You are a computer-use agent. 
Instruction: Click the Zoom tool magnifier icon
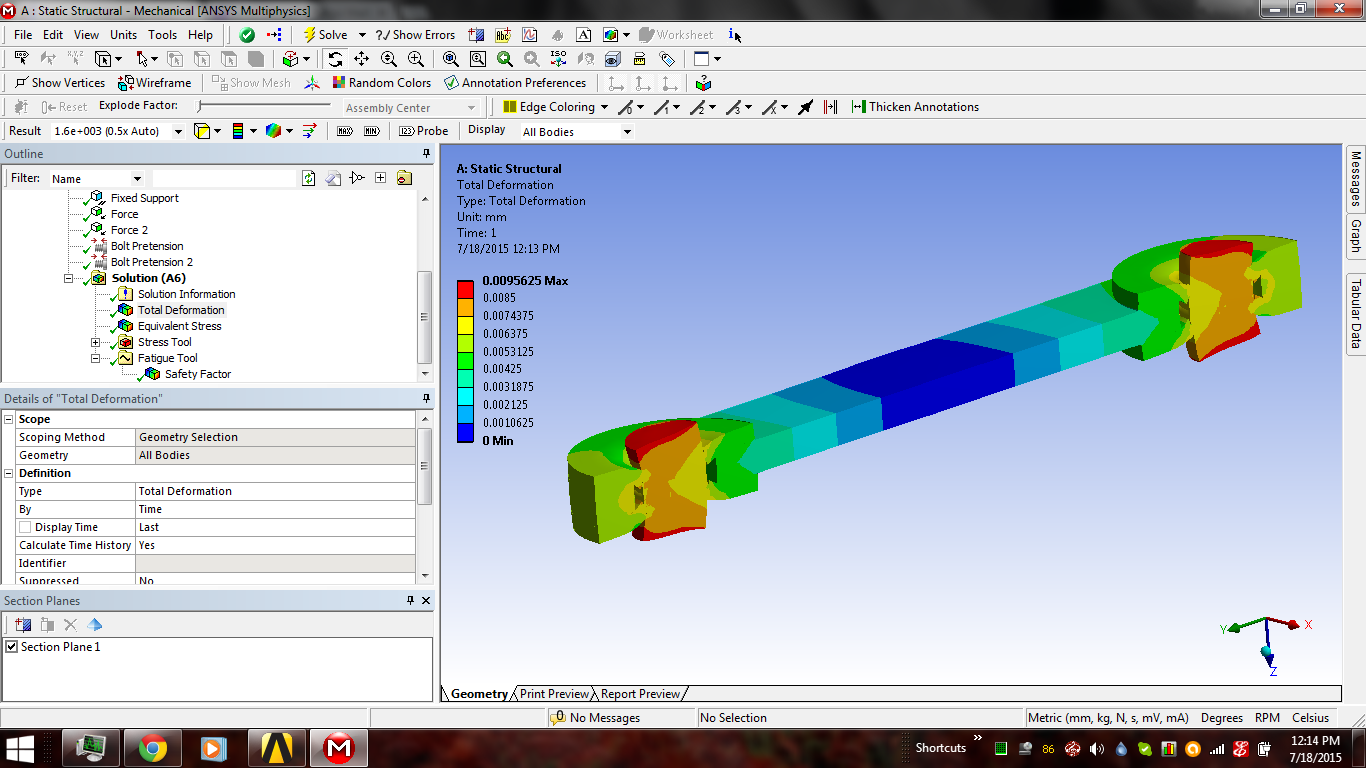pos(389,59)
